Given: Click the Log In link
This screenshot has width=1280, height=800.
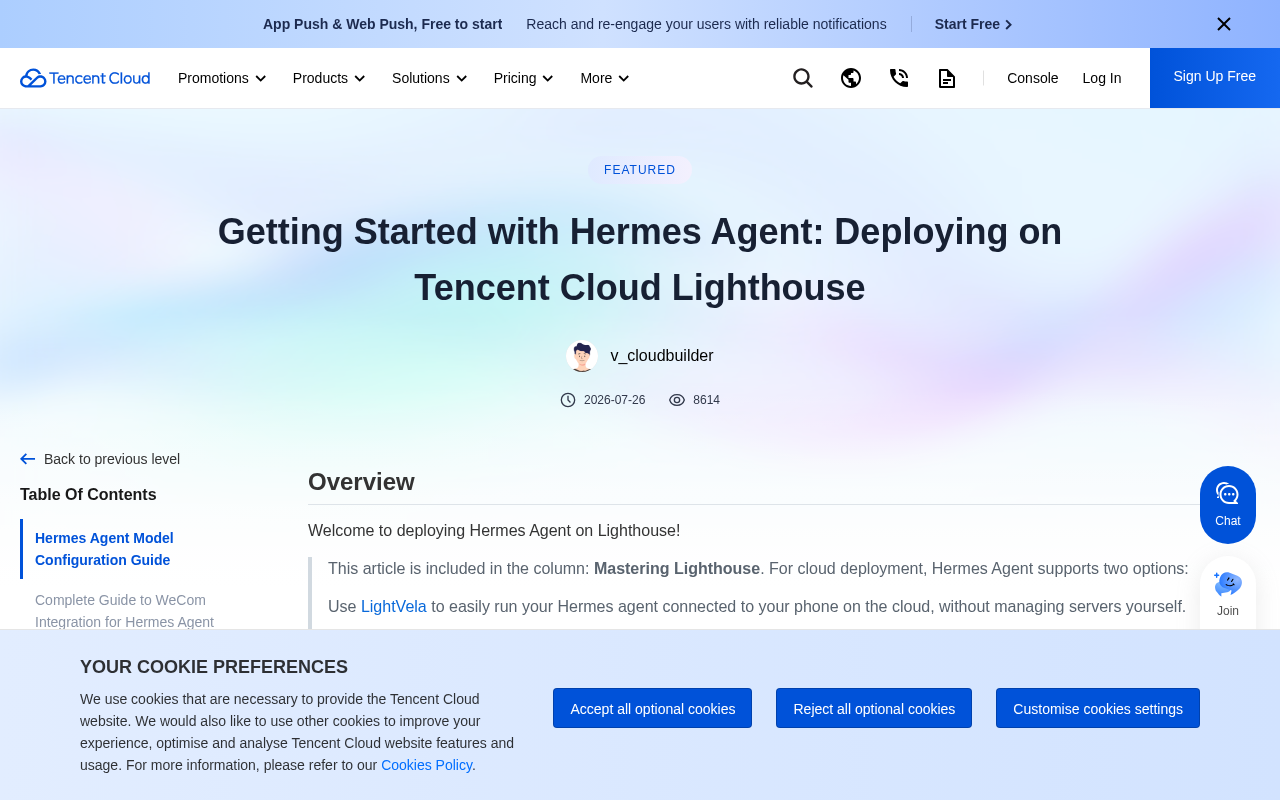Looking at the screenshot, I should click(x=1102, y=78).
